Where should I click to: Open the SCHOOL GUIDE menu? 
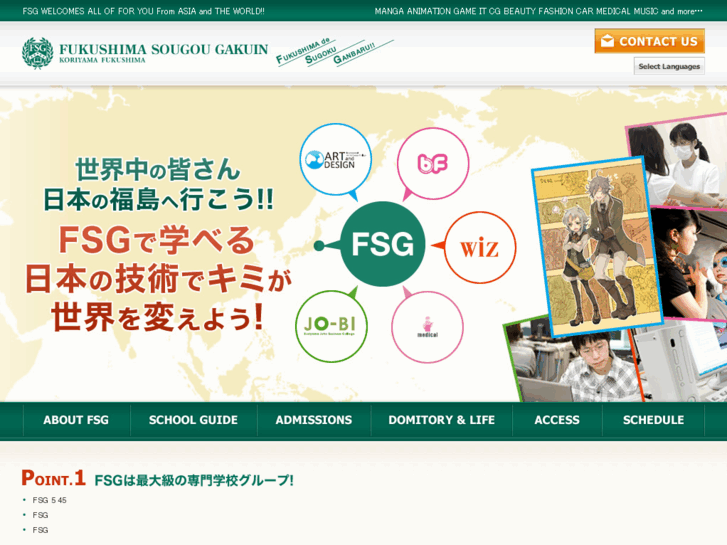193,420
